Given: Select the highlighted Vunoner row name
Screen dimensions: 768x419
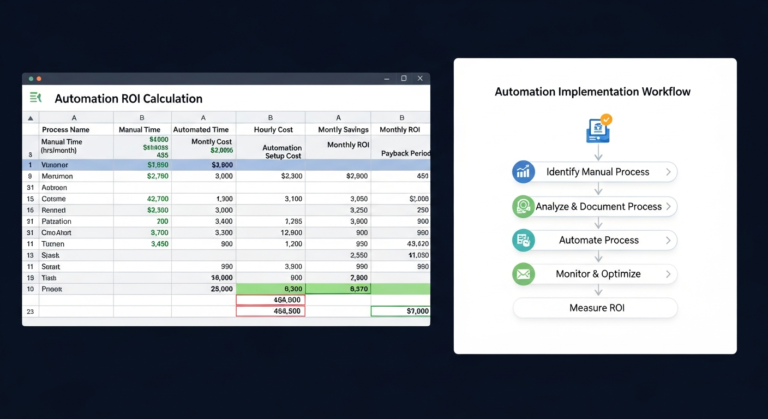Looking at the screenshot, I should [x=76, y=165].
